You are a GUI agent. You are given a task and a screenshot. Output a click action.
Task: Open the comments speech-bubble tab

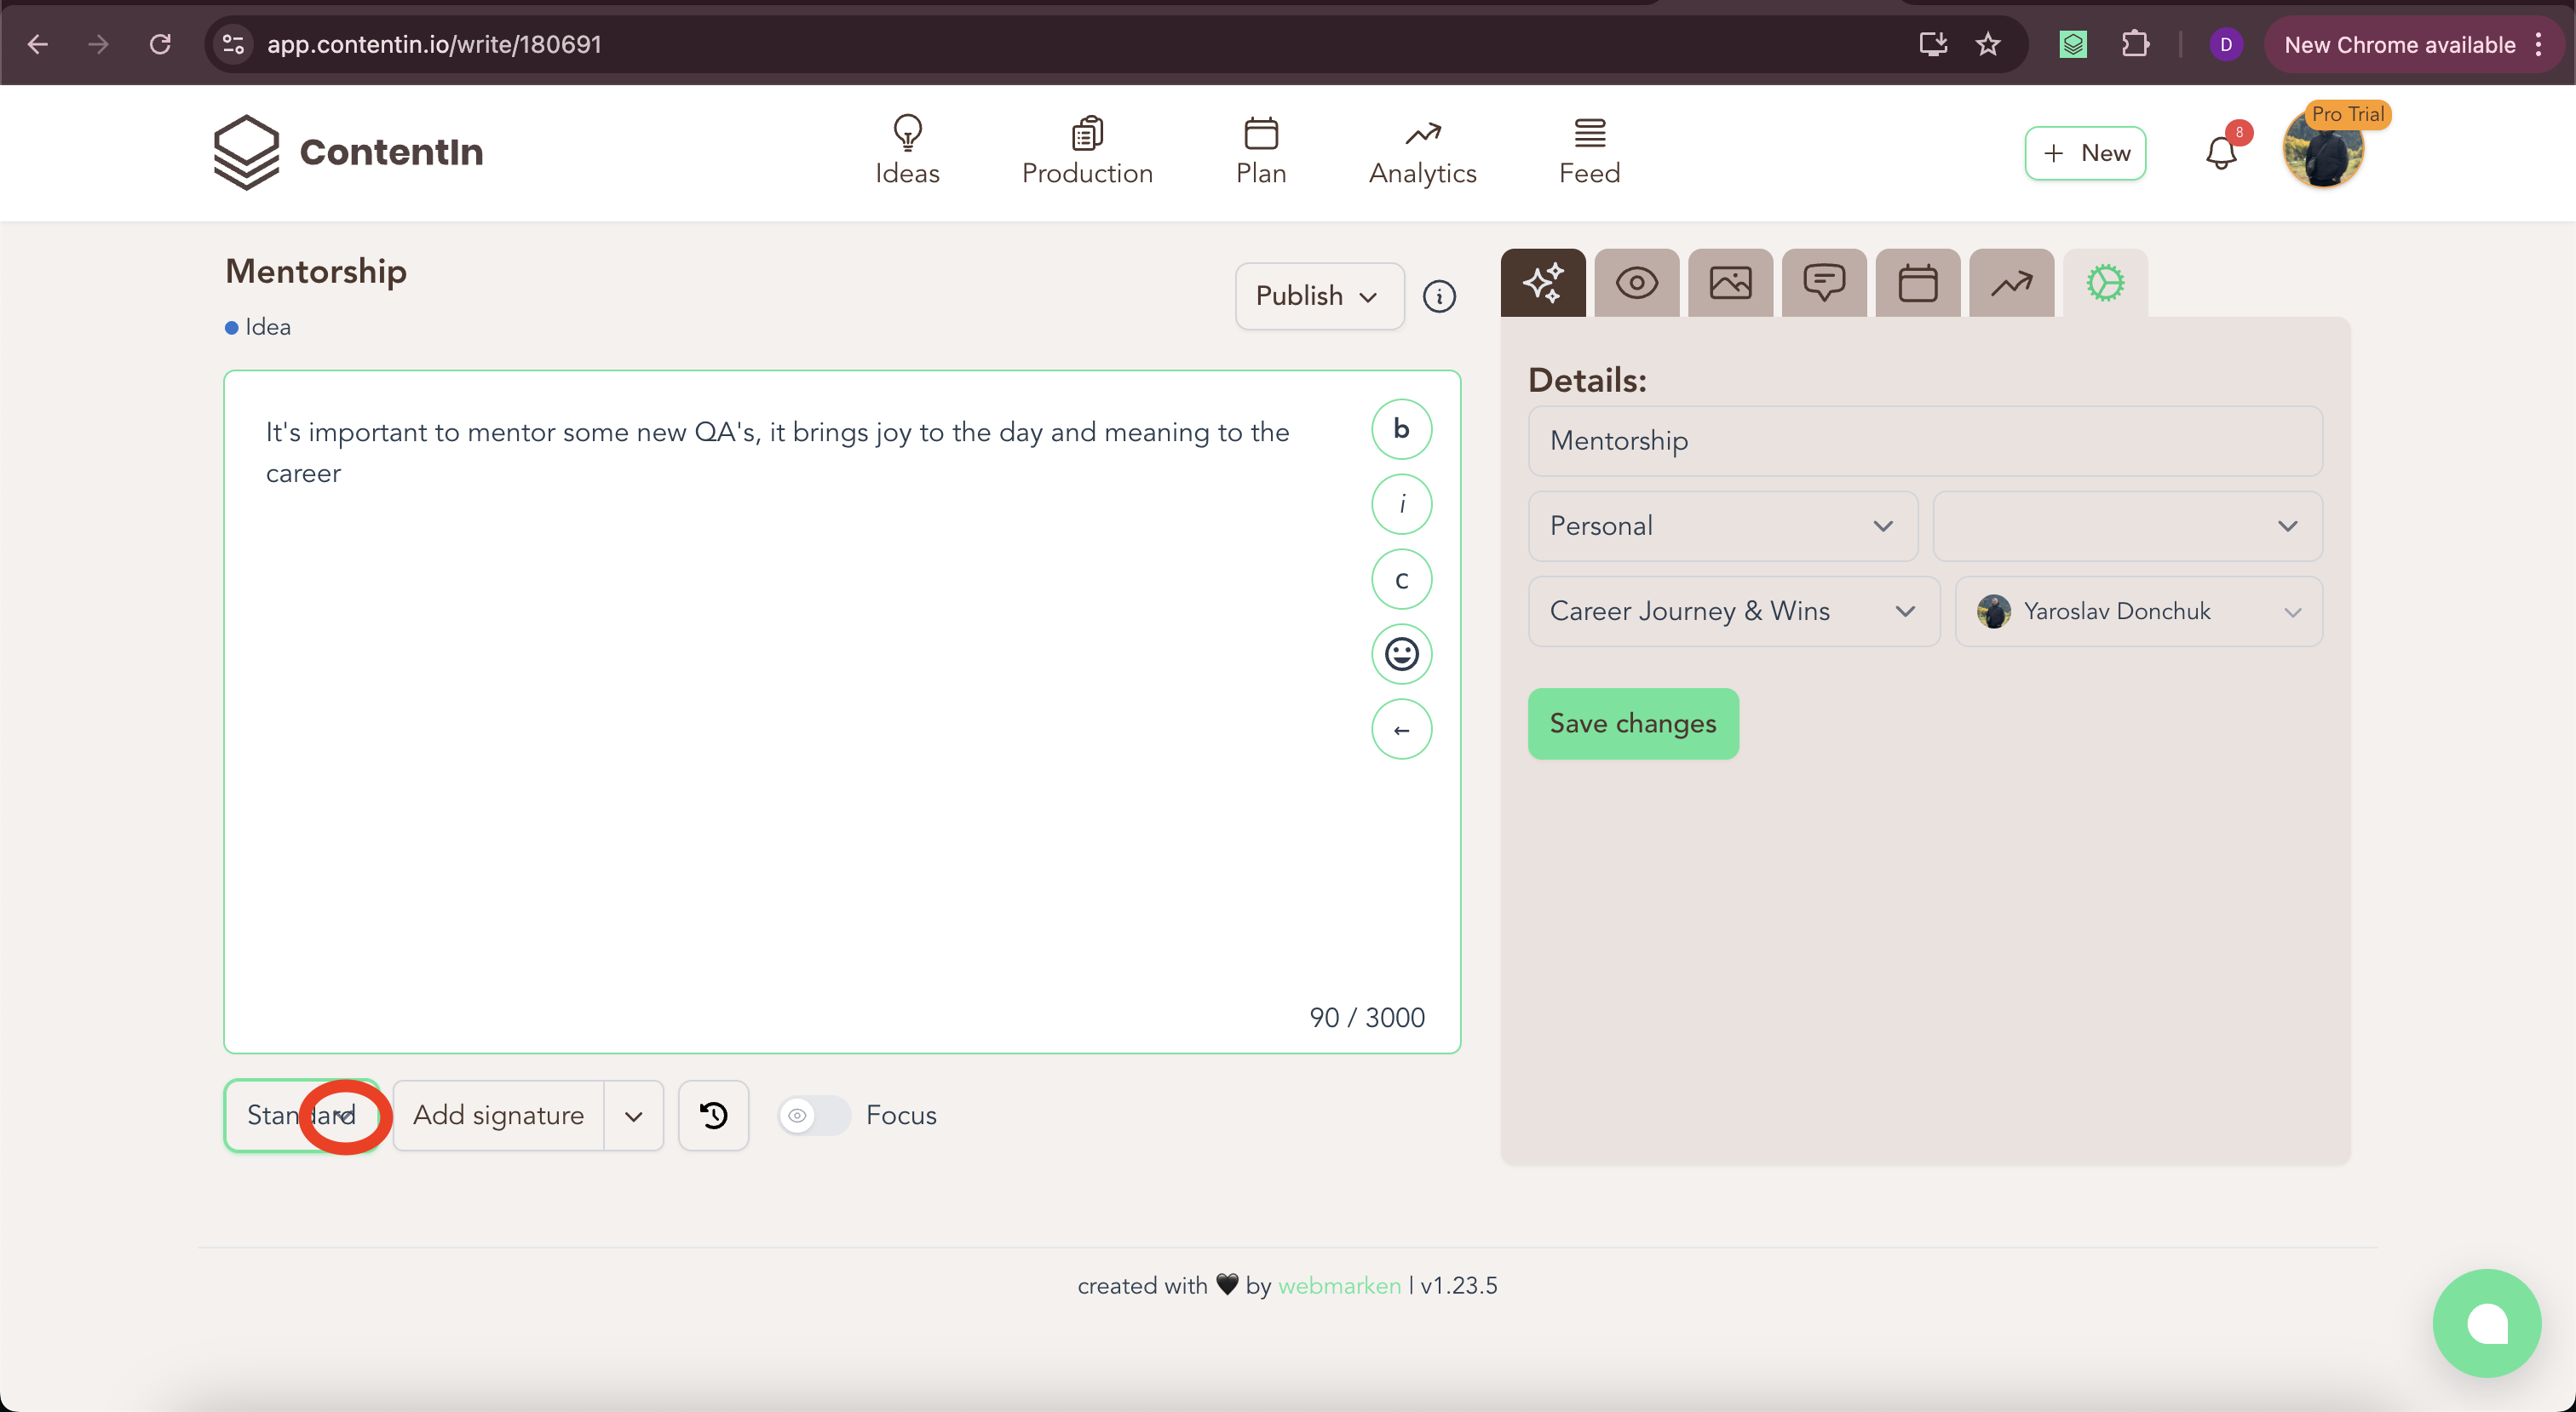click(1824, 283)
